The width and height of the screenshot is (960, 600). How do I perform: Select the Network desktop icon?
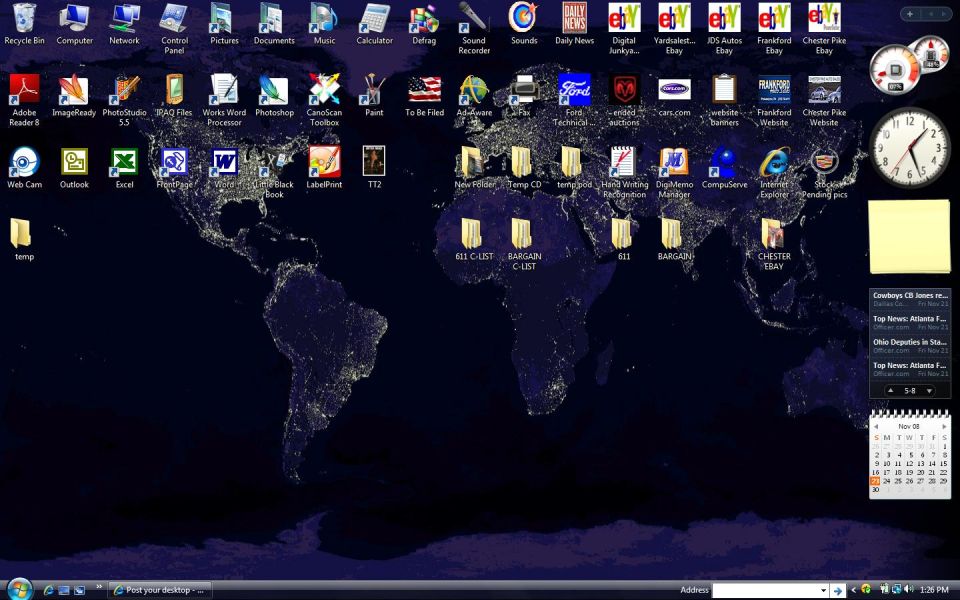124,18
